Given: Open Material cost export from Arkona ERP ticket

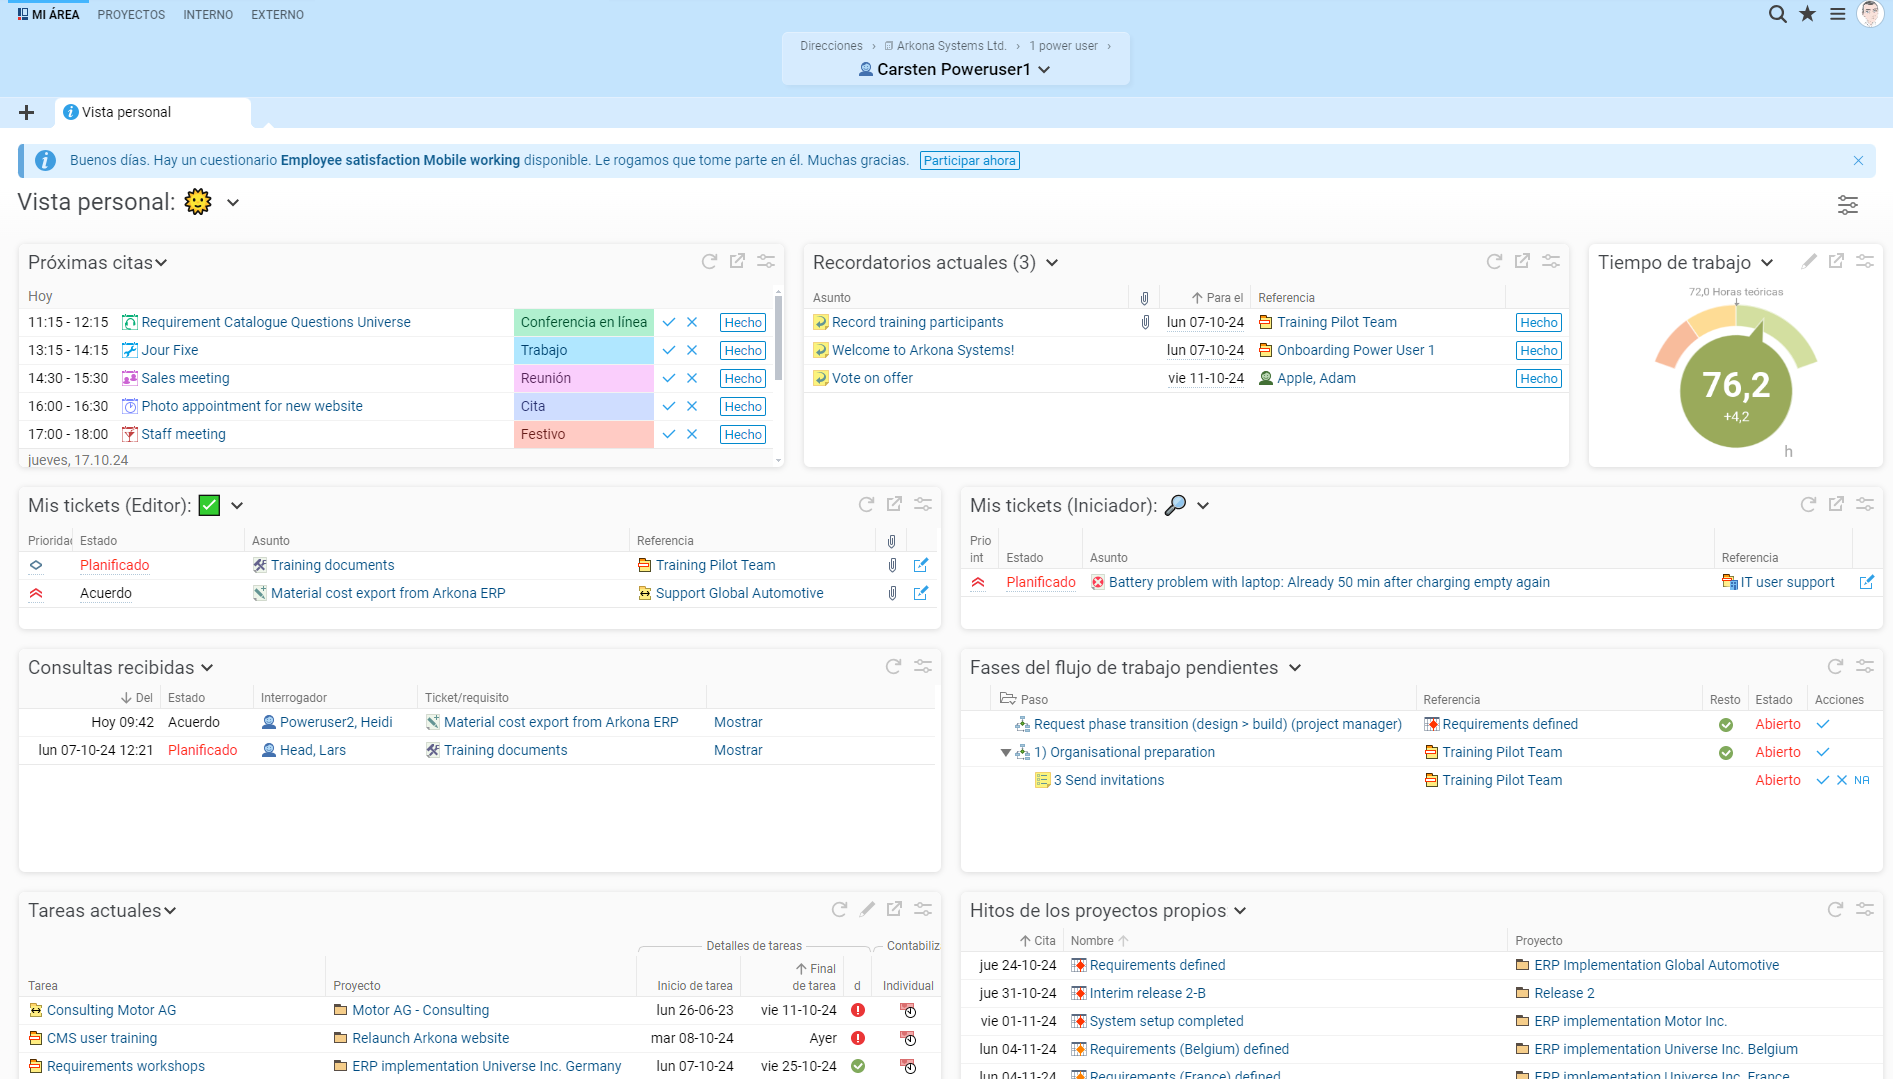Looking at the screenshot, I should (x=388, y=593).
